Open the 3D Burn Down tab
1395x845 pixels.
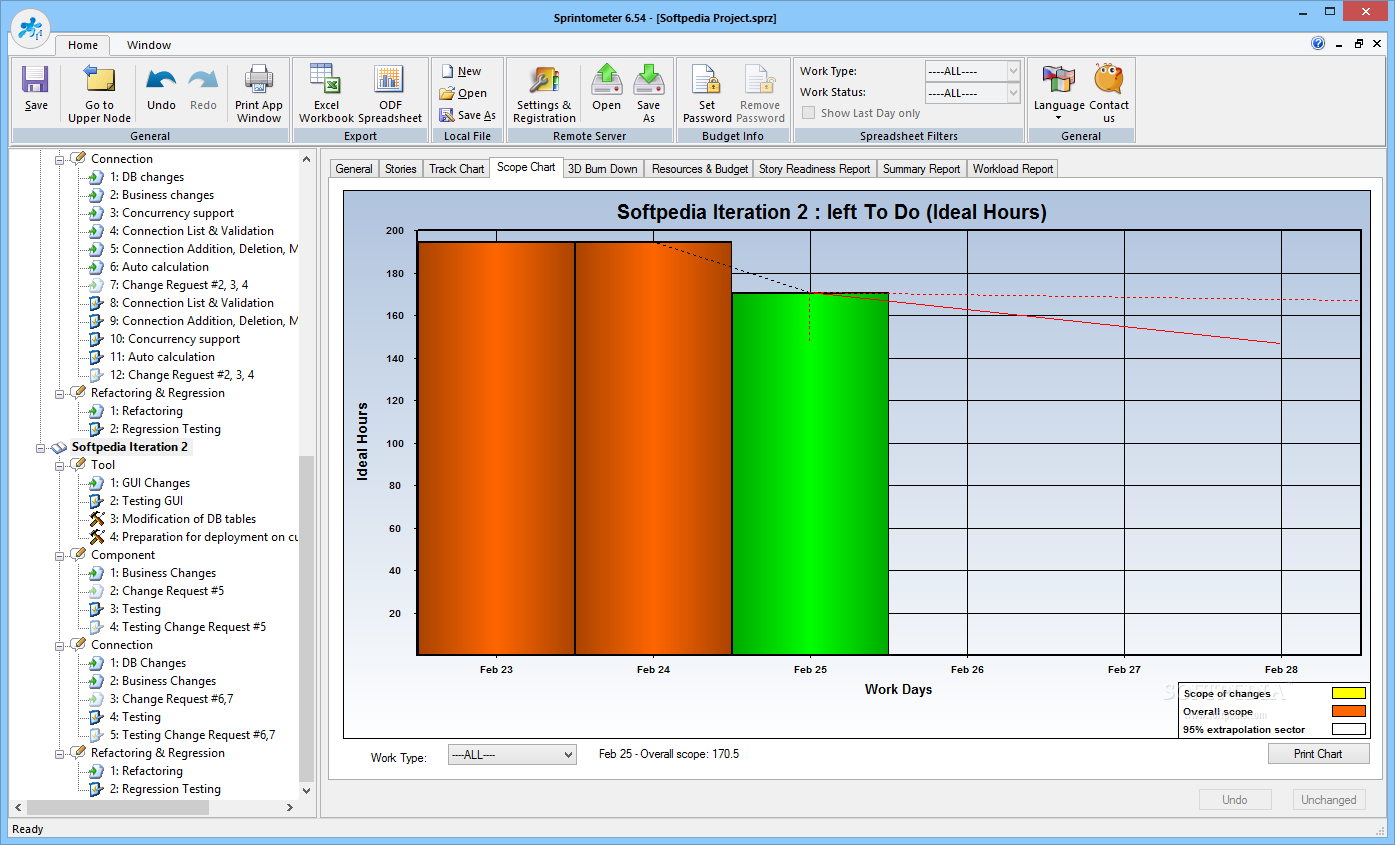coord(603,169)
